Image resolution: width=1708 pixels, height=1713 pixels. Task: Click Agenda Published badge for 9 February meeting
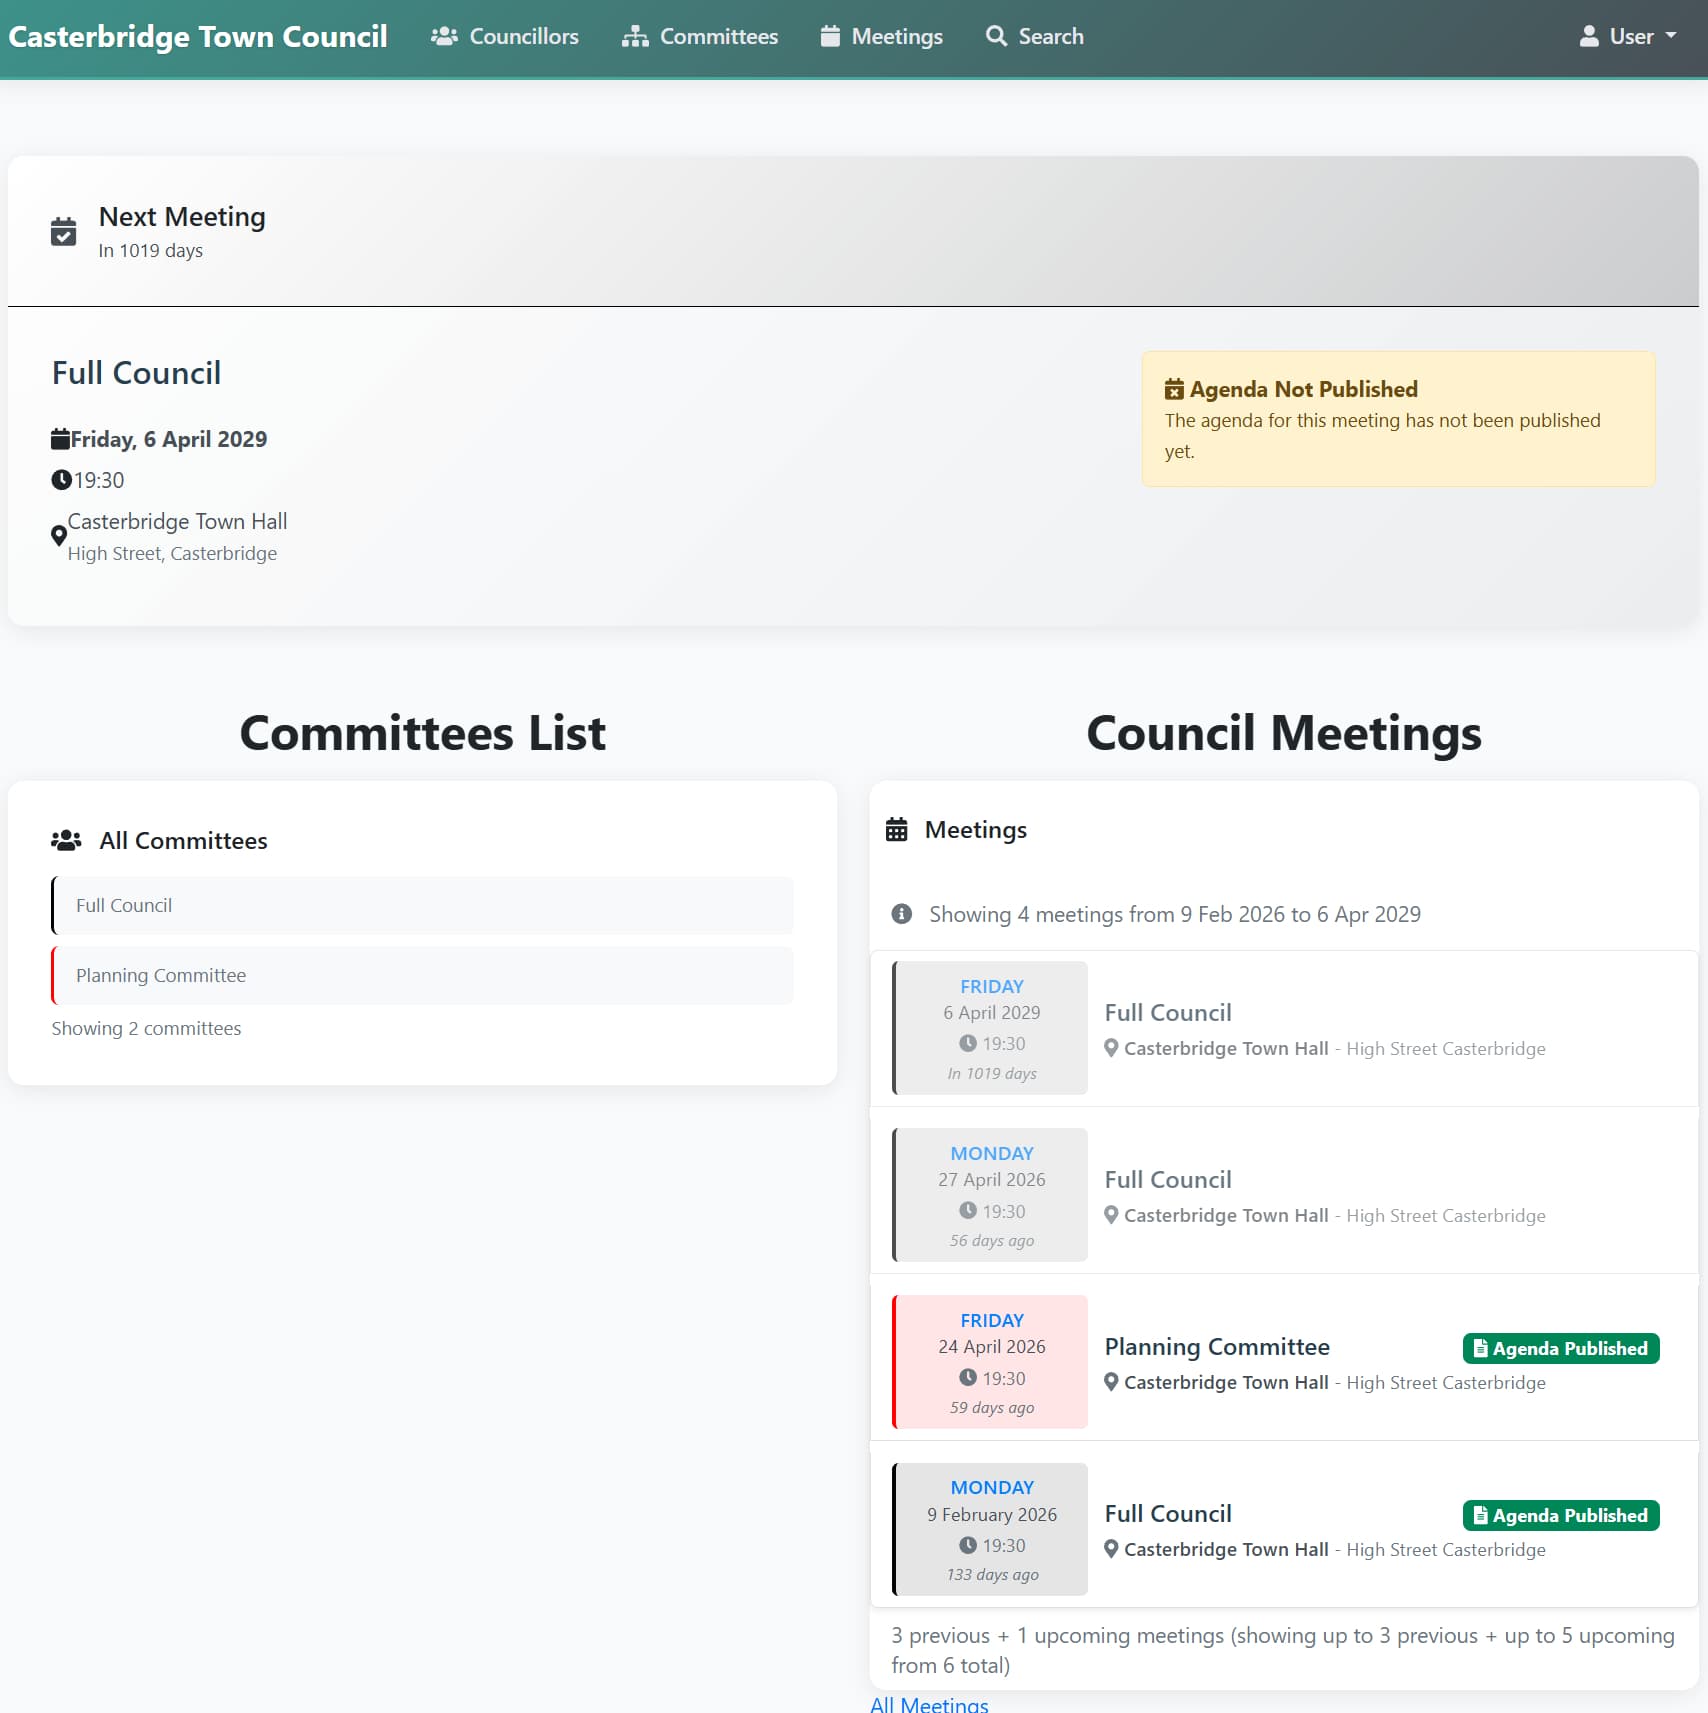pyautogui.click(x=1561, y=1516)
